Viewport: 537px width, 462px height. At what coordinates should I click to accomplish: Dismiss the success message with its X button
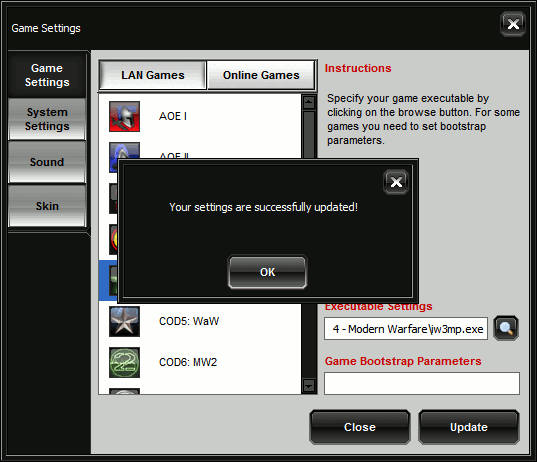(396, 182)
